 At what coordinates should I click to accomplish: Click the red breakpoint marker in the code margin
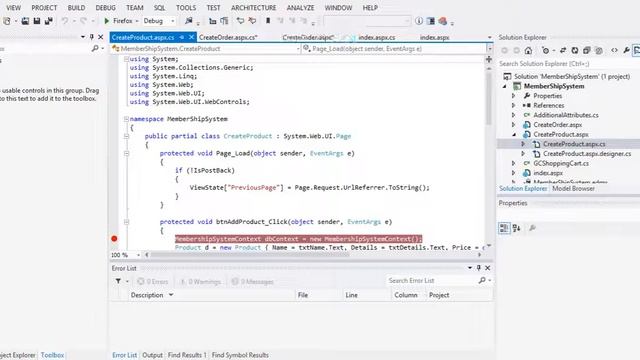114,239
